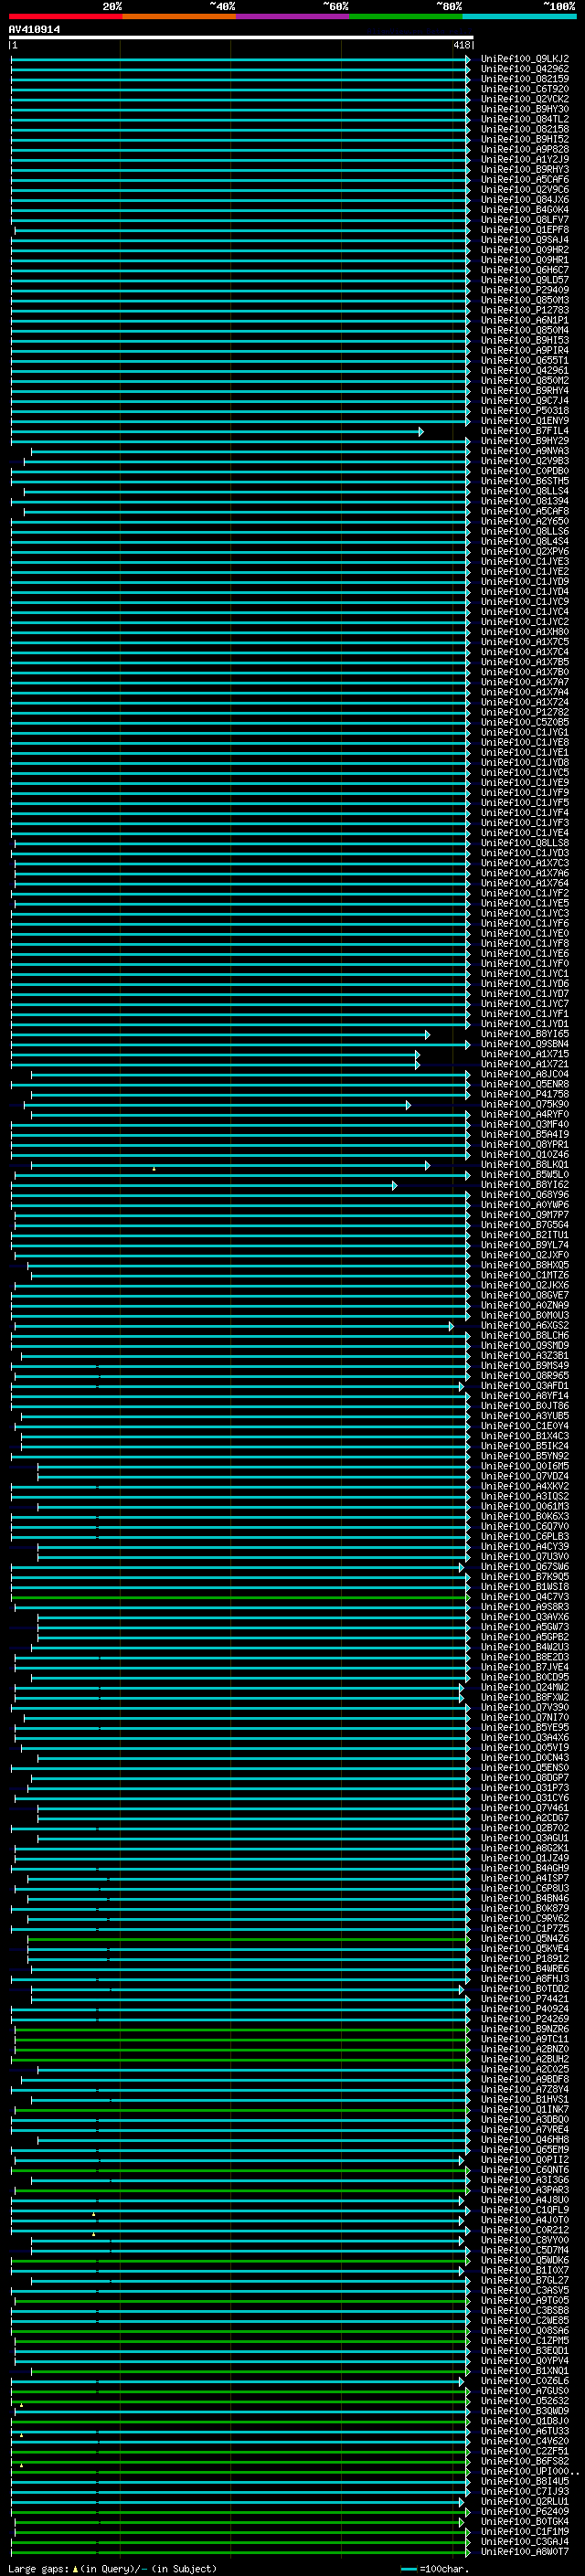Screen dimensions: 585x2576
Task: Select the UniRef100_B7GL27 label
Action: (x=525, y=2281)
